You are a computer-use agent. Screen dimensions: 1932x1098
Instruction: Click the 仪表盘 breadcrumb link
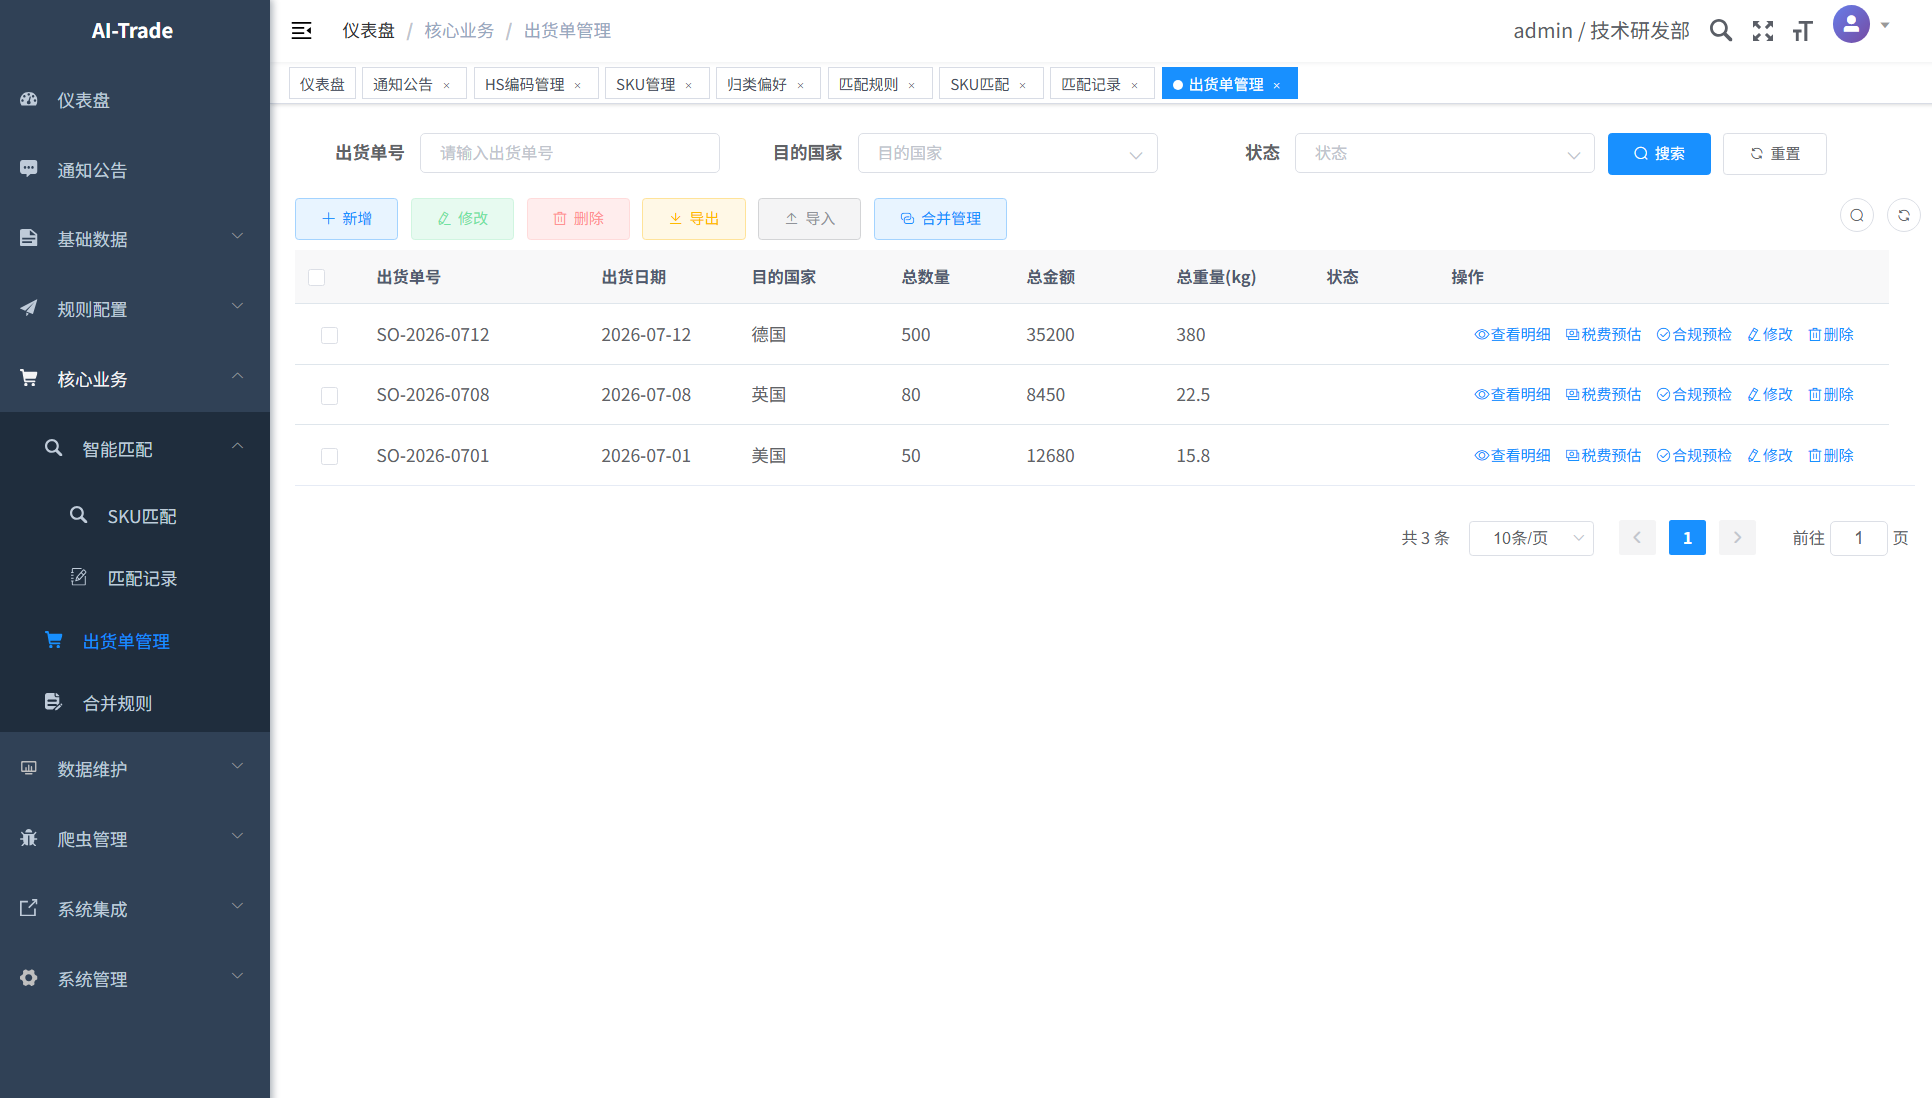[x=368, y=31]
